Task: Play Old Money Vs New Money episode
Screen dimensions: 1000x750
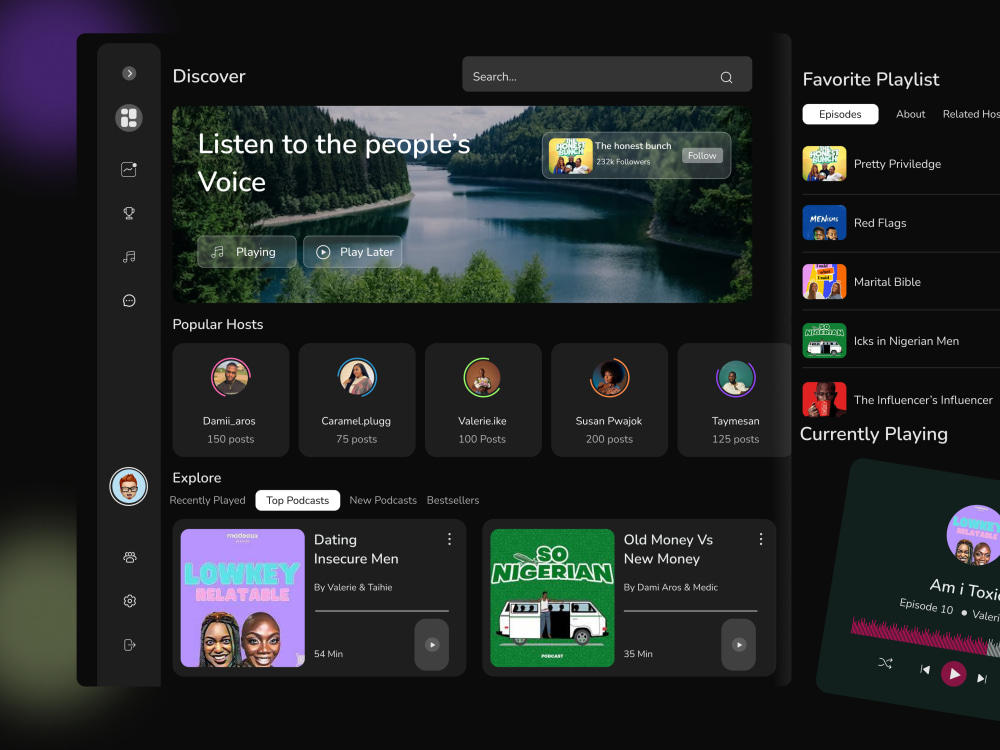Action: click(x=739, y=645)
